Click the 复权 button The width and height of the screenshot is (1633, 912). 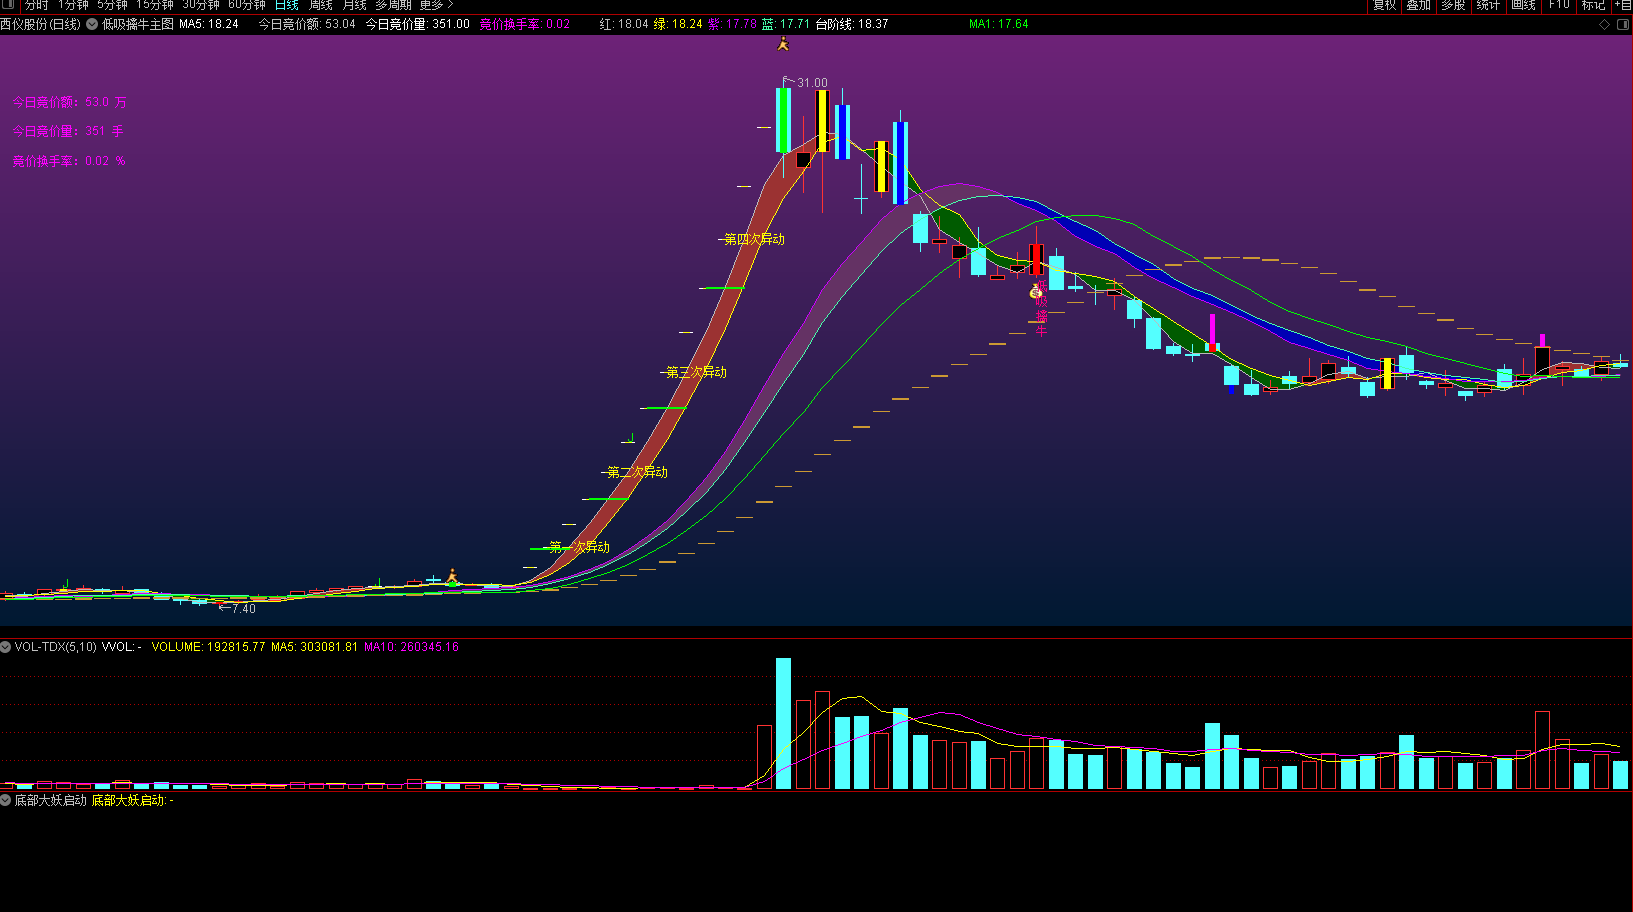[1384, 5]
